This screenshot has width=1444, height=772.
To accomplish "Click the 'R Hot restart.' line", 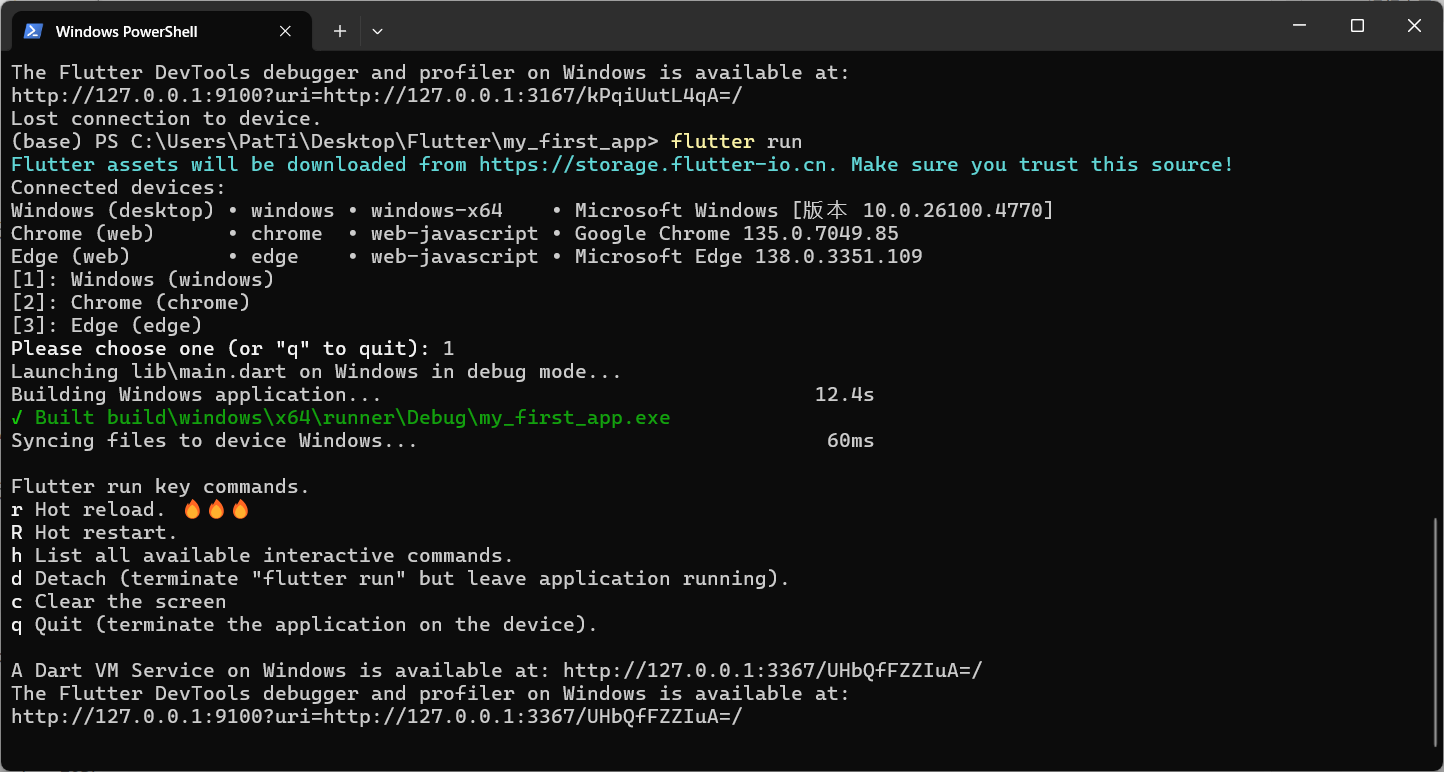I will tap(94, 532).
